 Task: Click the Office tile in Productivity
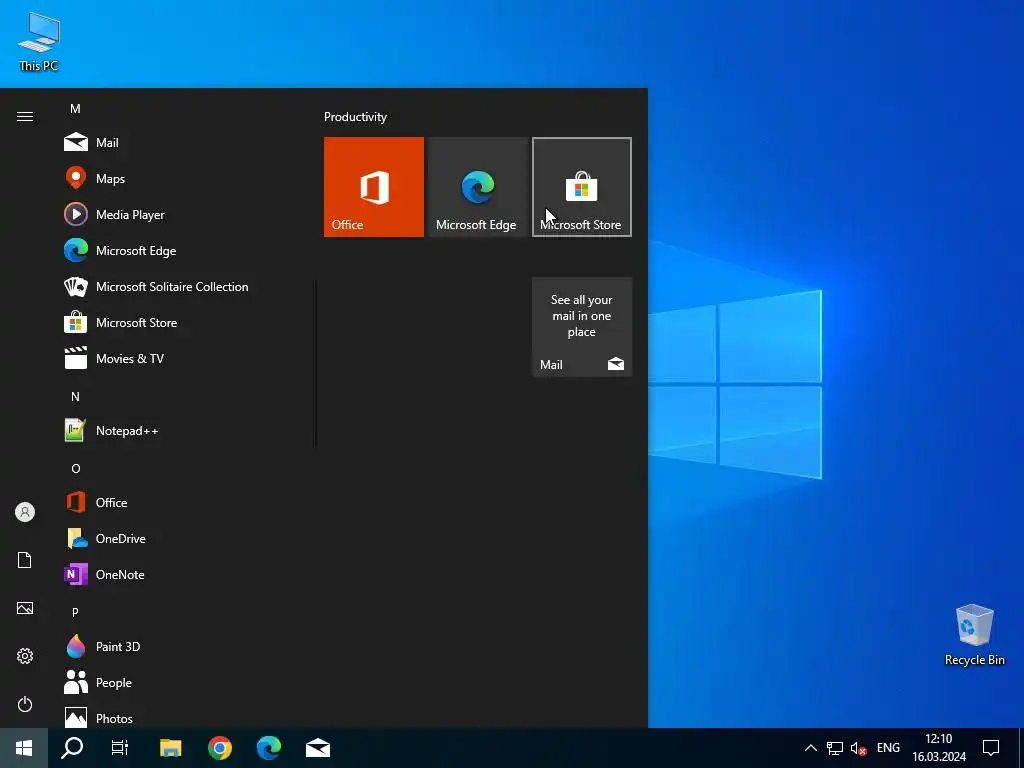374,187
